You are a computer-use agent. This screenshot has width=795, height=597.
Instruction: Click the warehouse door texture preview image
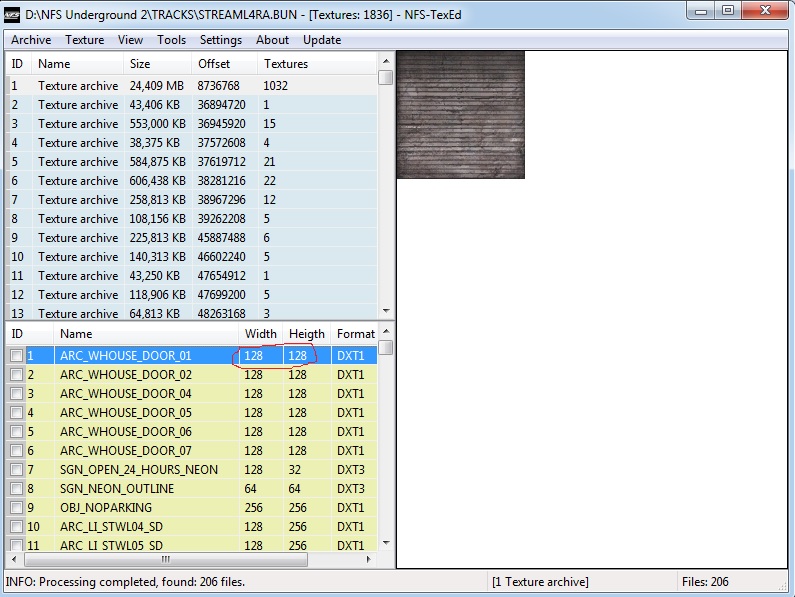(460, 115)
